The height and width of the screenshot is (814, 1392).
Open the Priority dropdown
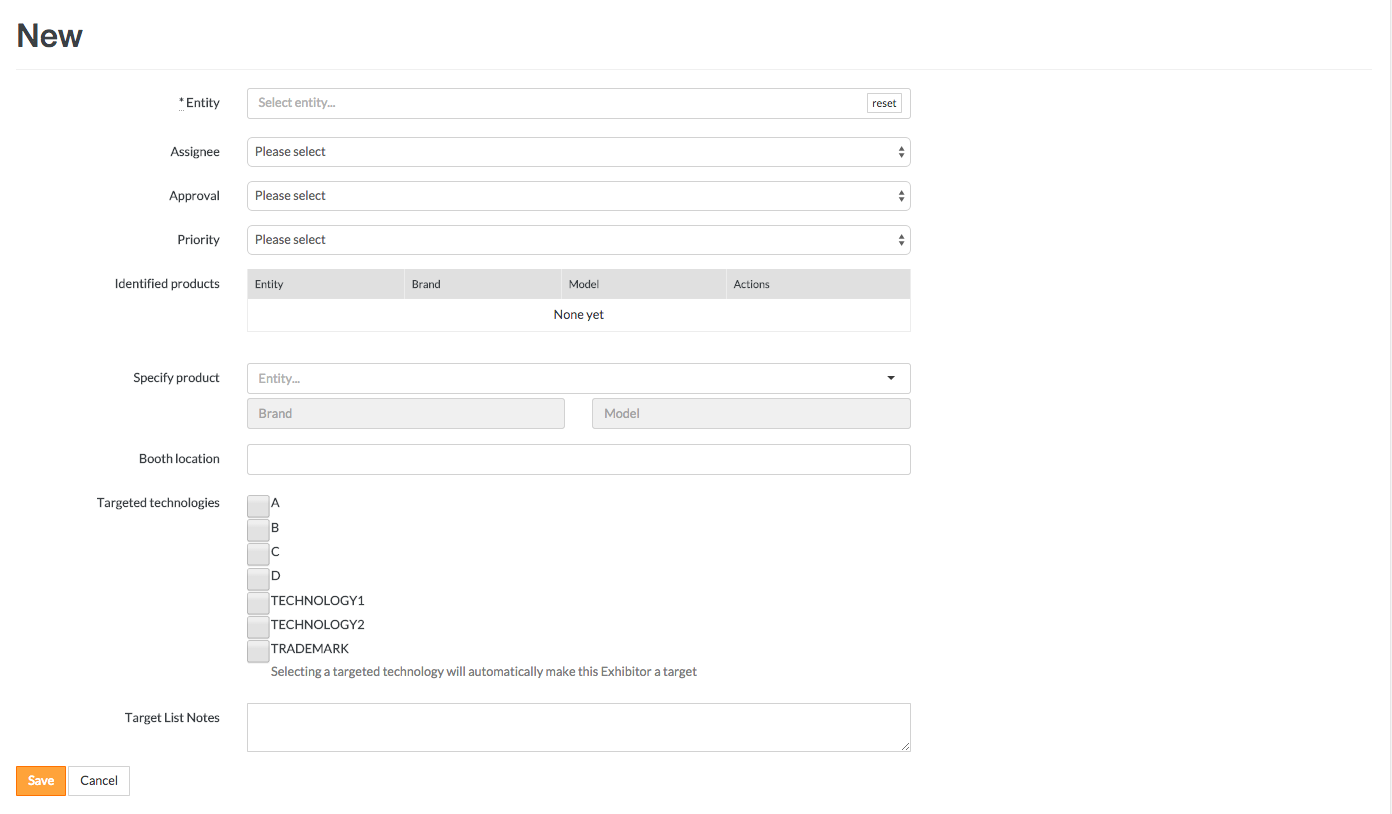[578, 240]
